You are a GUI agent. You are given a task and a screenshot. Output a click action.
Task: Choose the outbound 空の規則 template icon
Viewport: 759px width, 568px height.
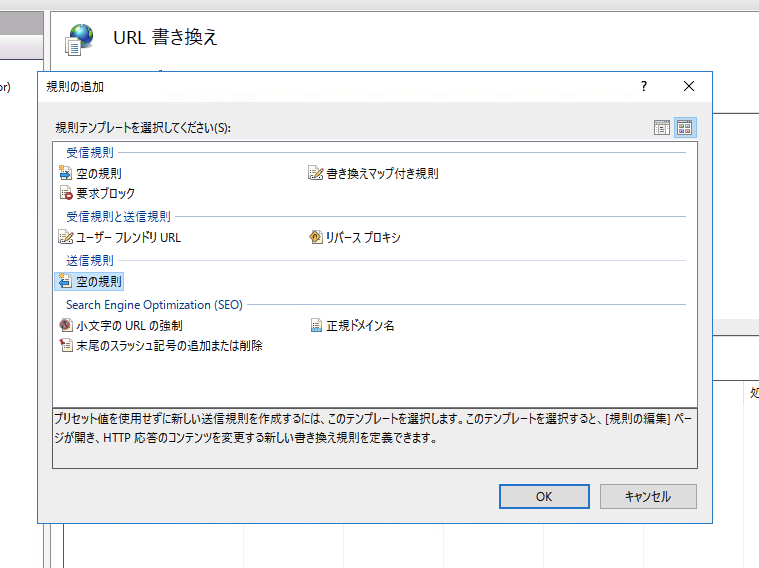click(x=65, y=281)
